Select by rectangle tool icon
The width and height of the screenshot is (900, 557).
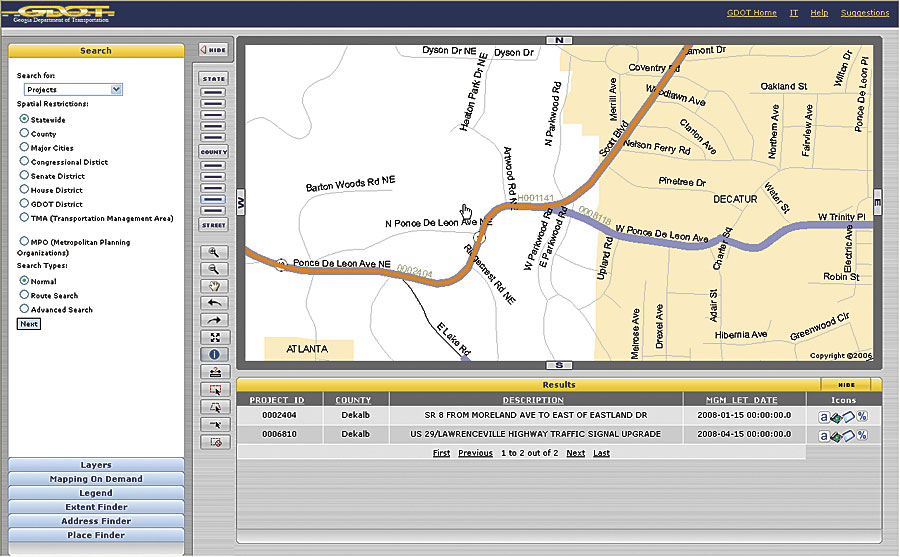[214, 390]
